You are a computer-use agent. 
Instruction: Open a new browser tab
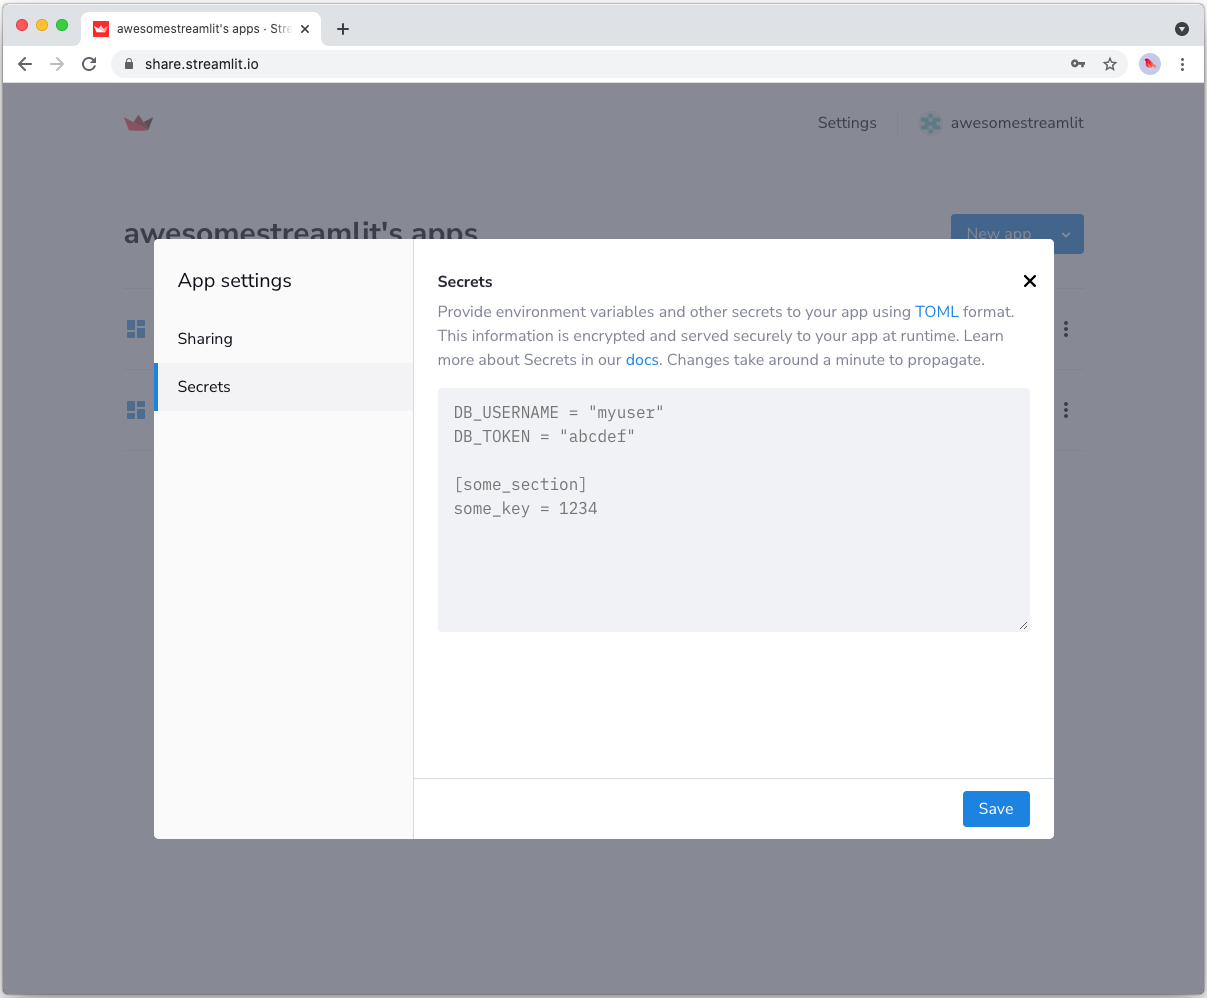pos(343,29)
